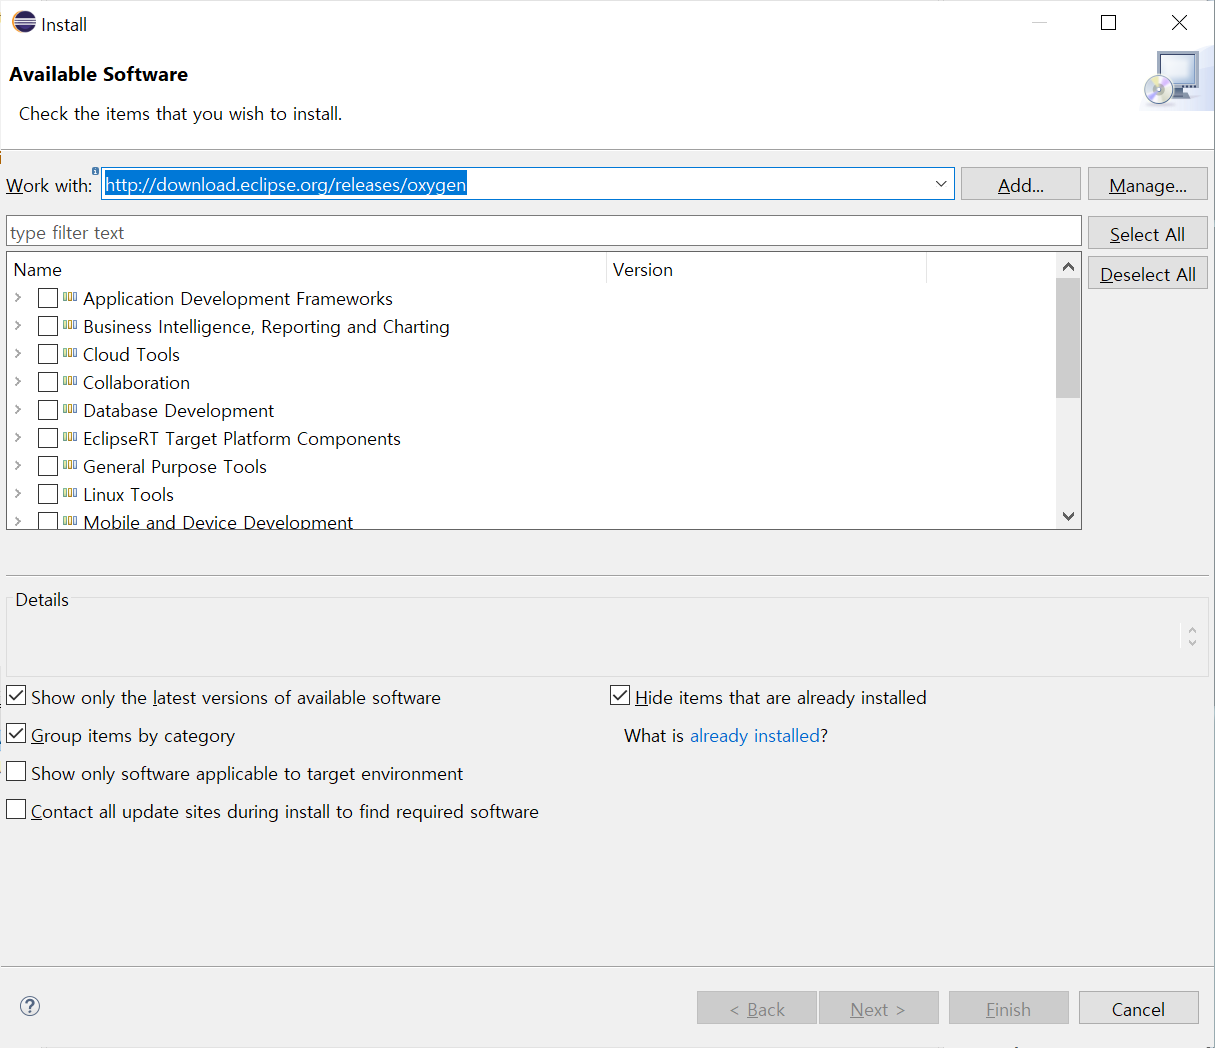Click the software list scroll up arrow
This screenshot has width=1215, height=1048.
tap(1068, 266)
